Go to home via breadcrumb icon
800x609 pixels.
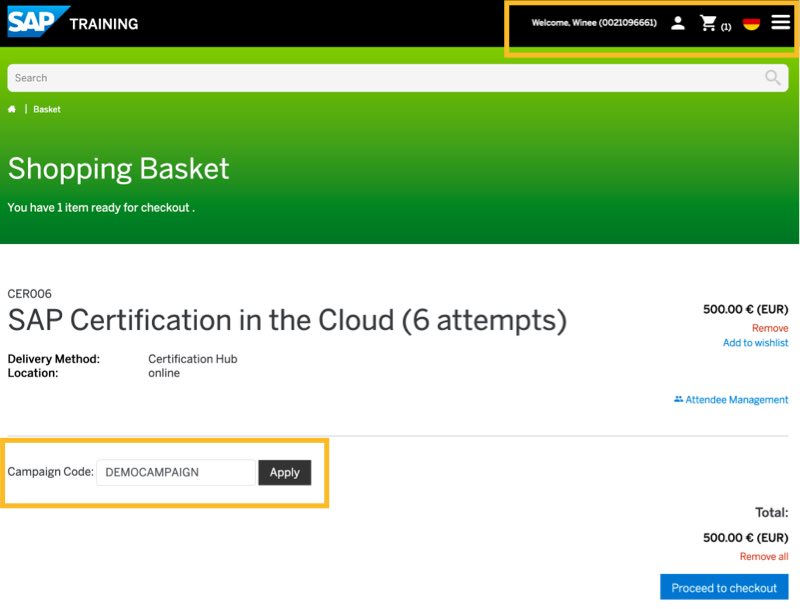pos(12,109)
